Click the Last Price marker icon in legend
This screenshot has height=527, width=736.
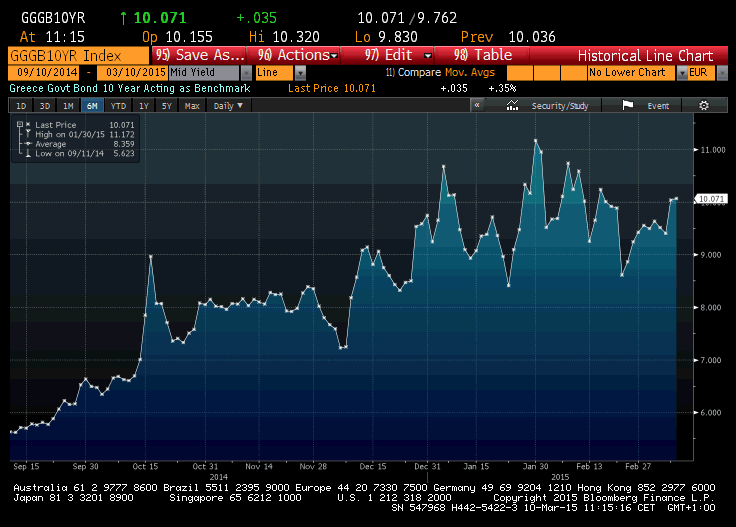(28, 124)
